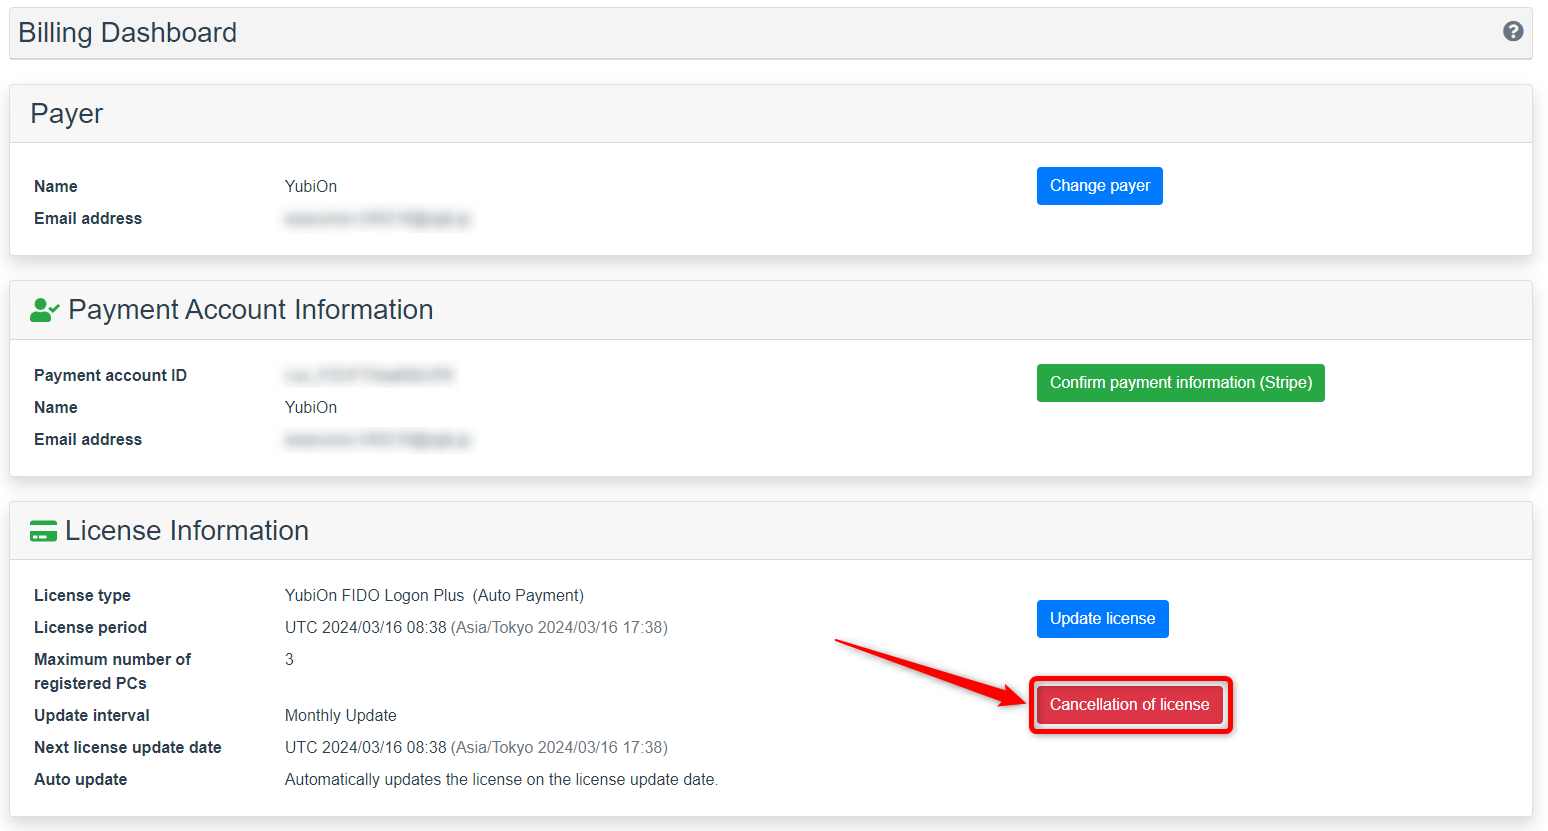
Task: Click the License Information card icon
Action: (x=43, y=531)
